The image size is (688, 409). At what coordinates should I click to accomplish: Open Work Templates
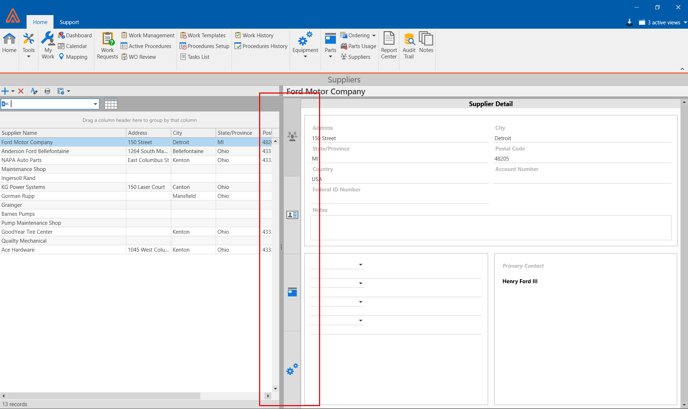(203, 35)
